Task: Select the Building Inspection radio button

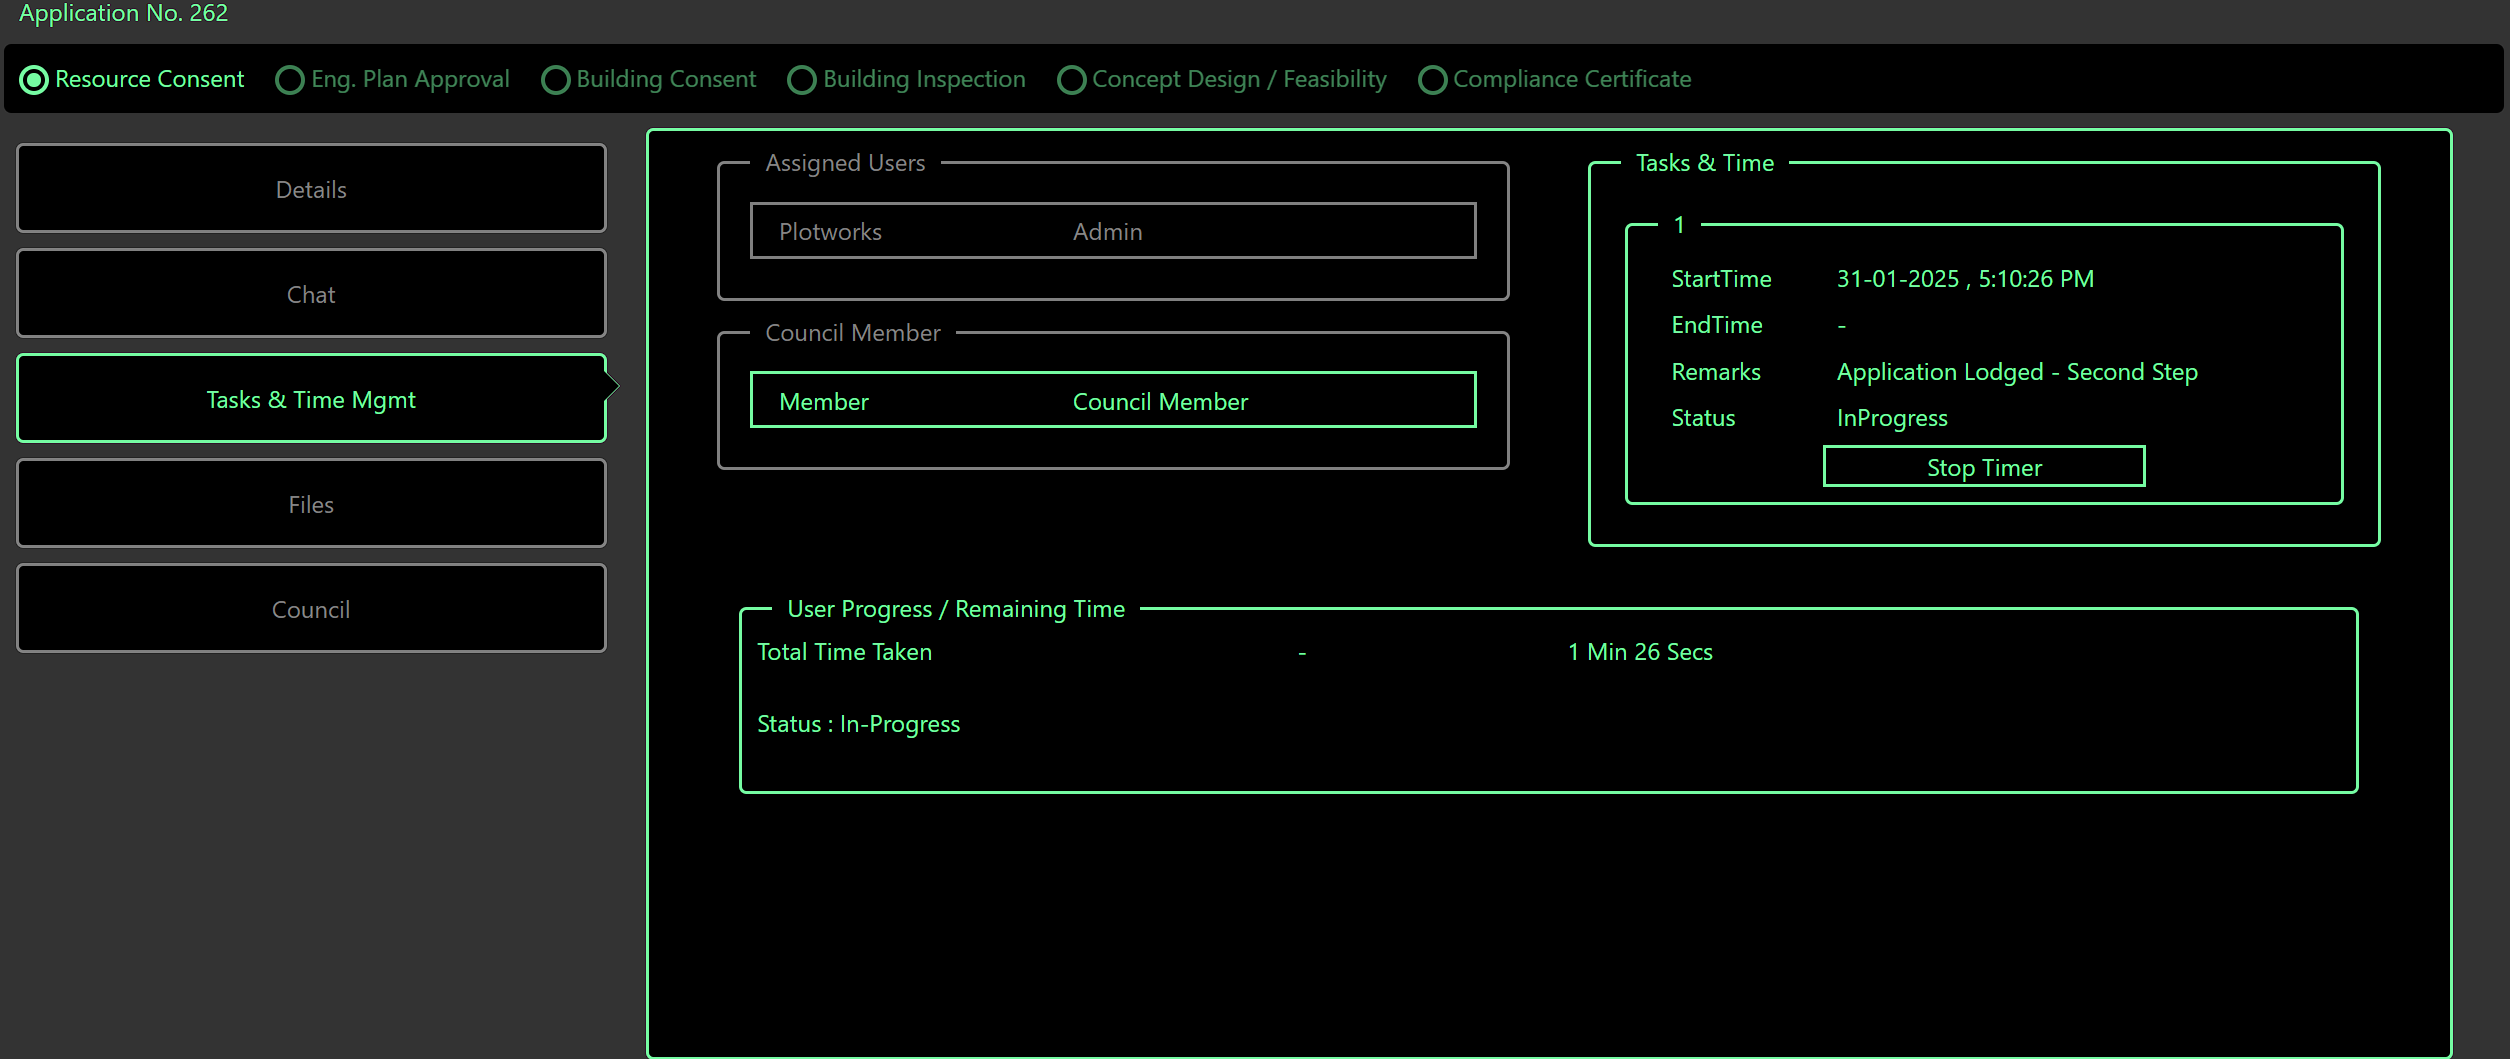Action: tap(801, 79)
